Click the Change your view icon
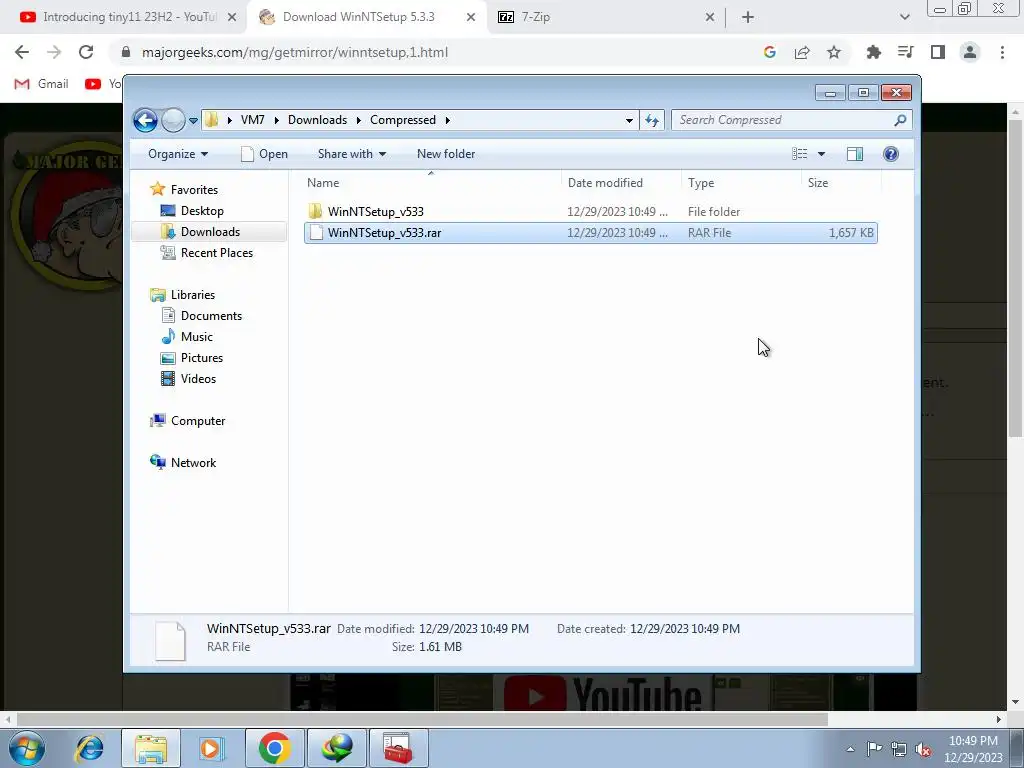 pos(800,154)
